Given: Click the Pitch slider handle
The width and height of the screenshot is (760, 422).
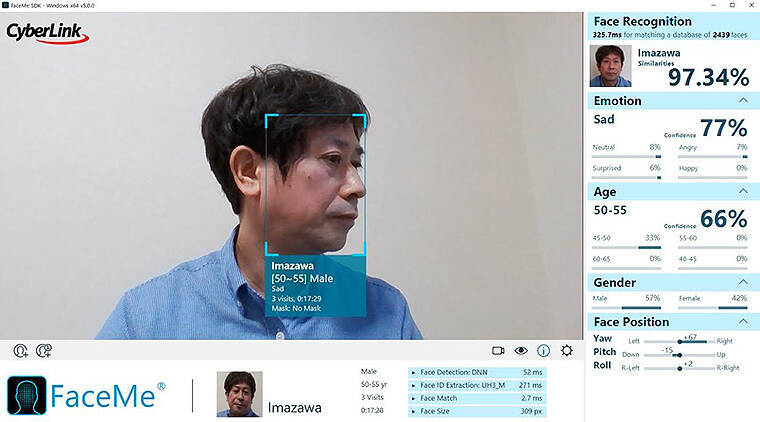Looking at the screenshot, I should [680, 355].
